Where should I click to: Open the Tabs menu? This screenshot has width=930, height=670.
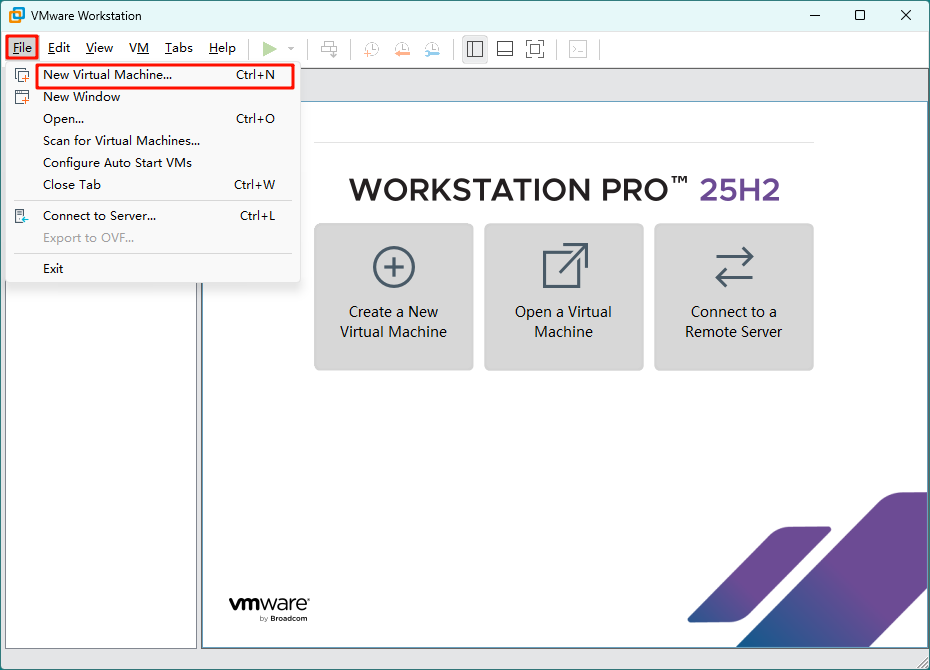tap(179, 47)
